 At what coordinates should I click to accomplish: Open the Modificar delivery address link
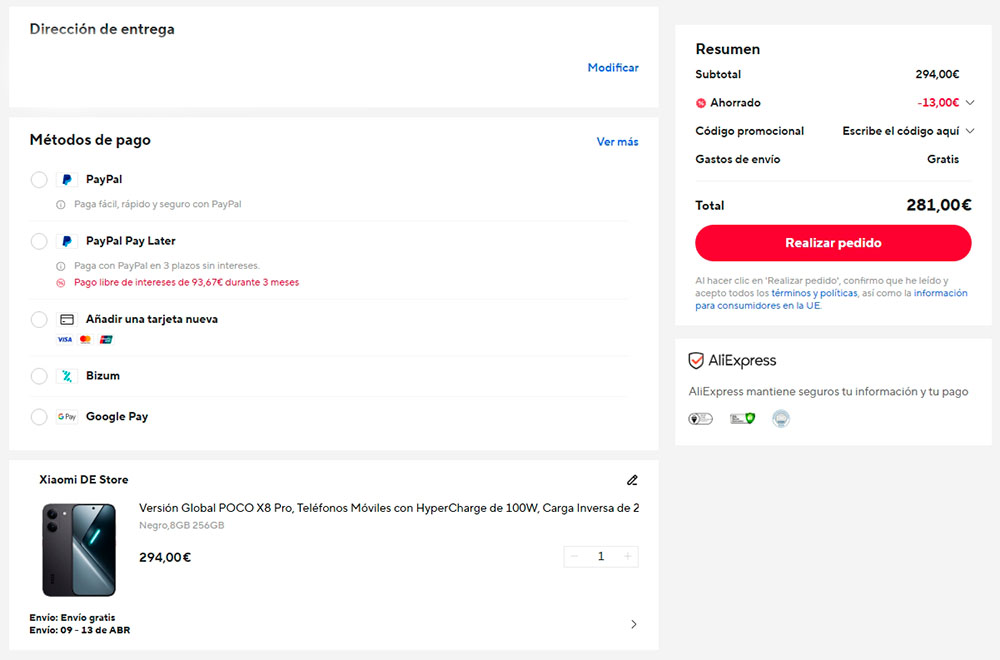[613, 68]
